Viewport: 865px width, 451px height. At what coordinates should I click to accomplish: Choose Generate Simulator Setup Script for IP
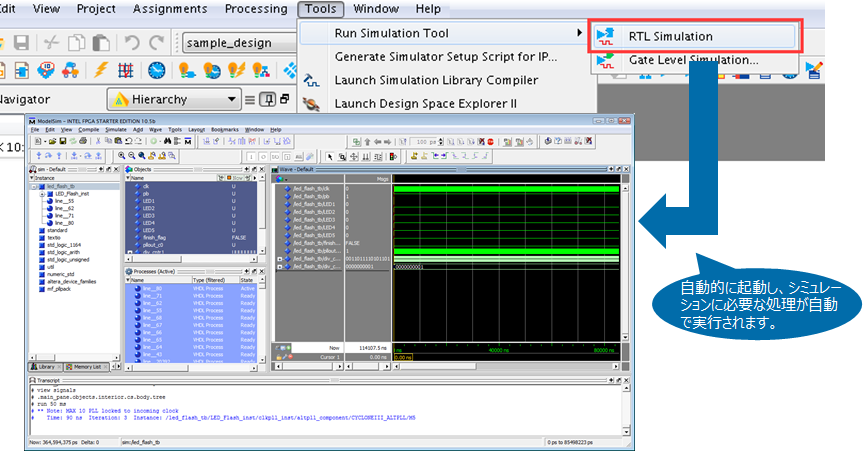446,57
